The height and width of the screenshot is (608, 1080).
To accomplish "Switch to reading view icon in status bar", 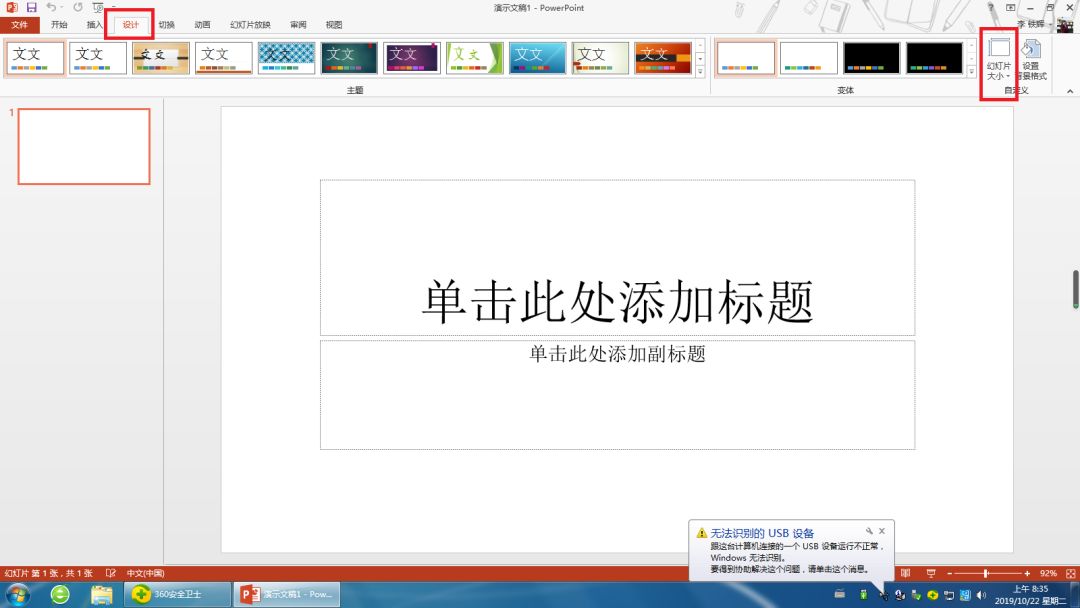I will point(905,573).
